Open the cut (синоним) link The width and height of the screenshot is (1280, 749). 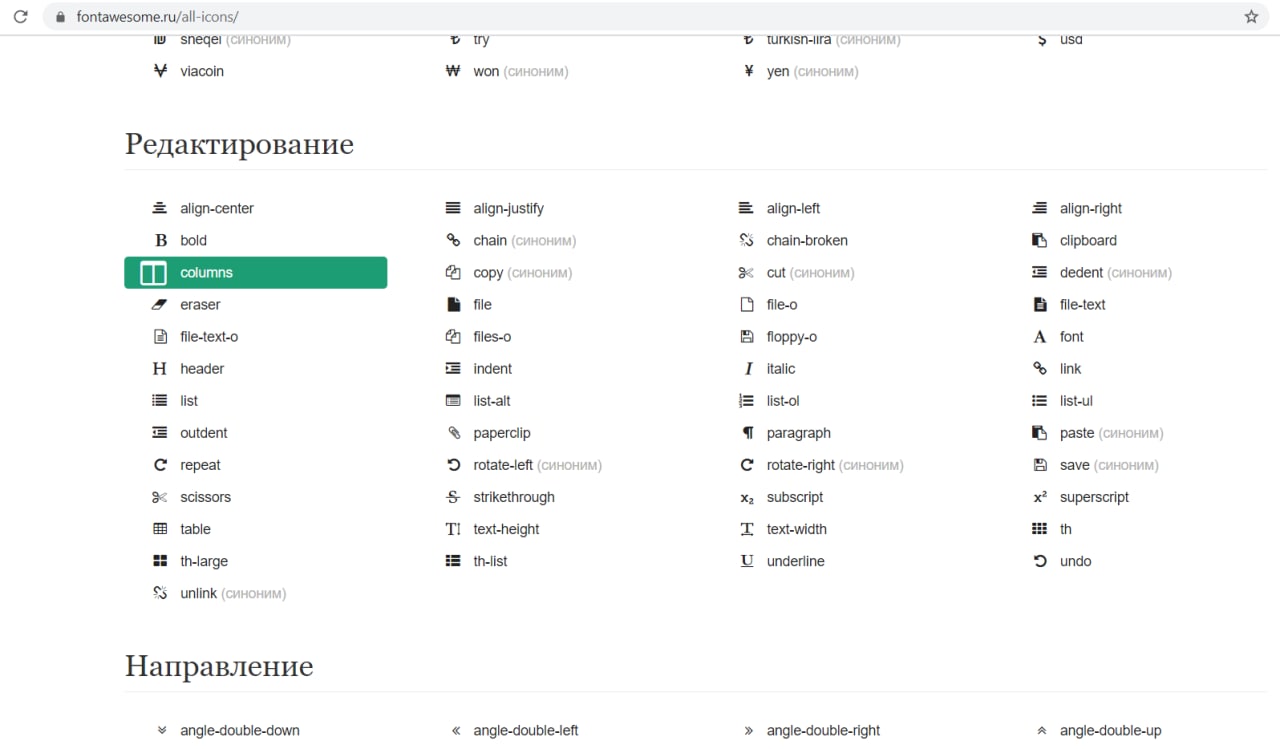[811, 272]
